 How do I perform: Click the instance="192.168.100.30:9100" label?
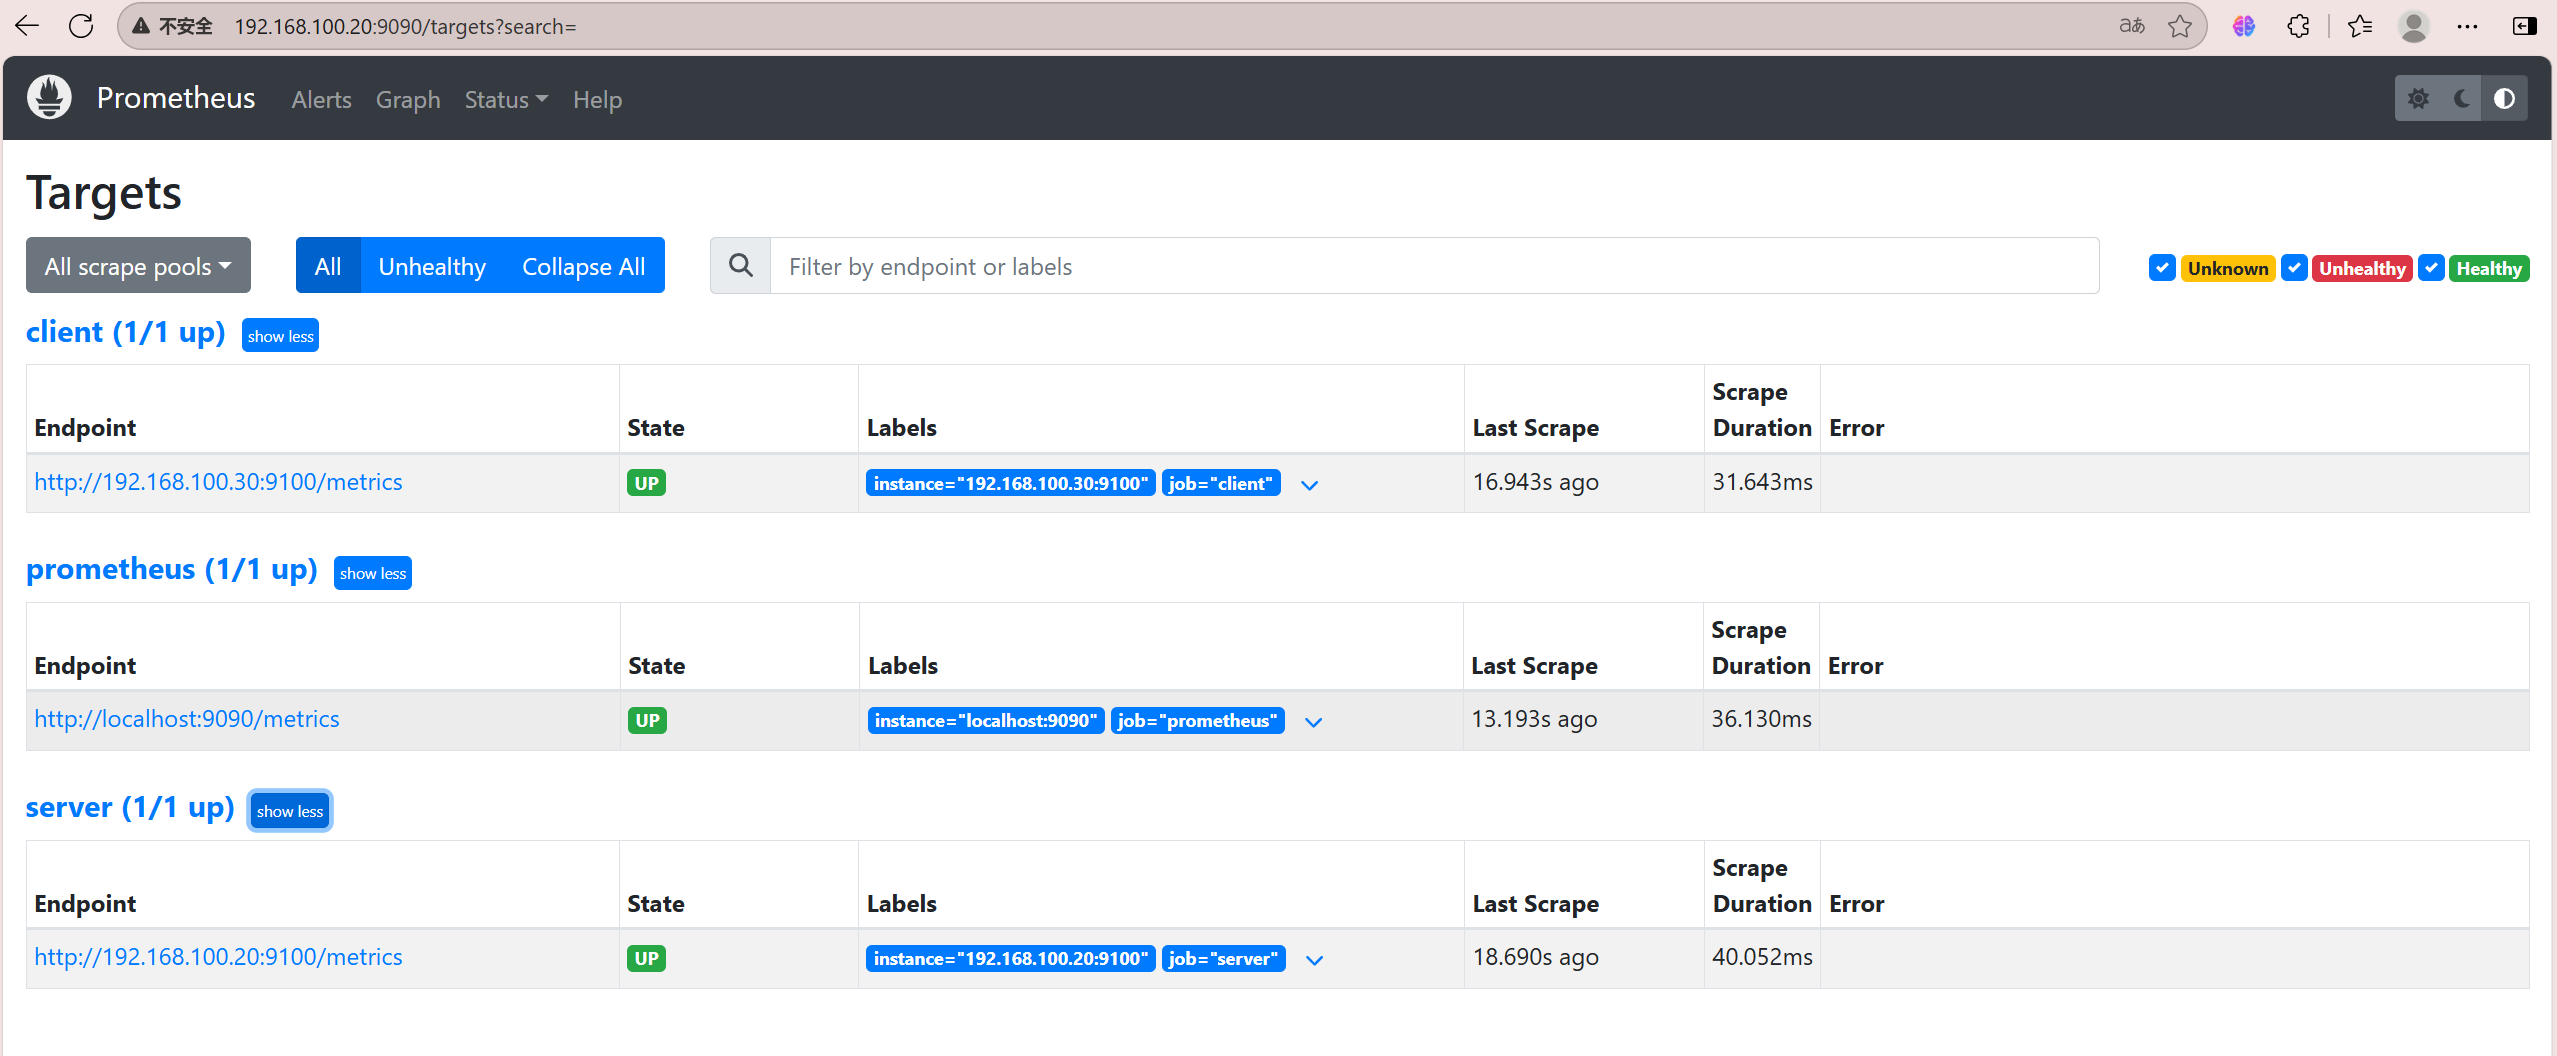coord(1011,483)
